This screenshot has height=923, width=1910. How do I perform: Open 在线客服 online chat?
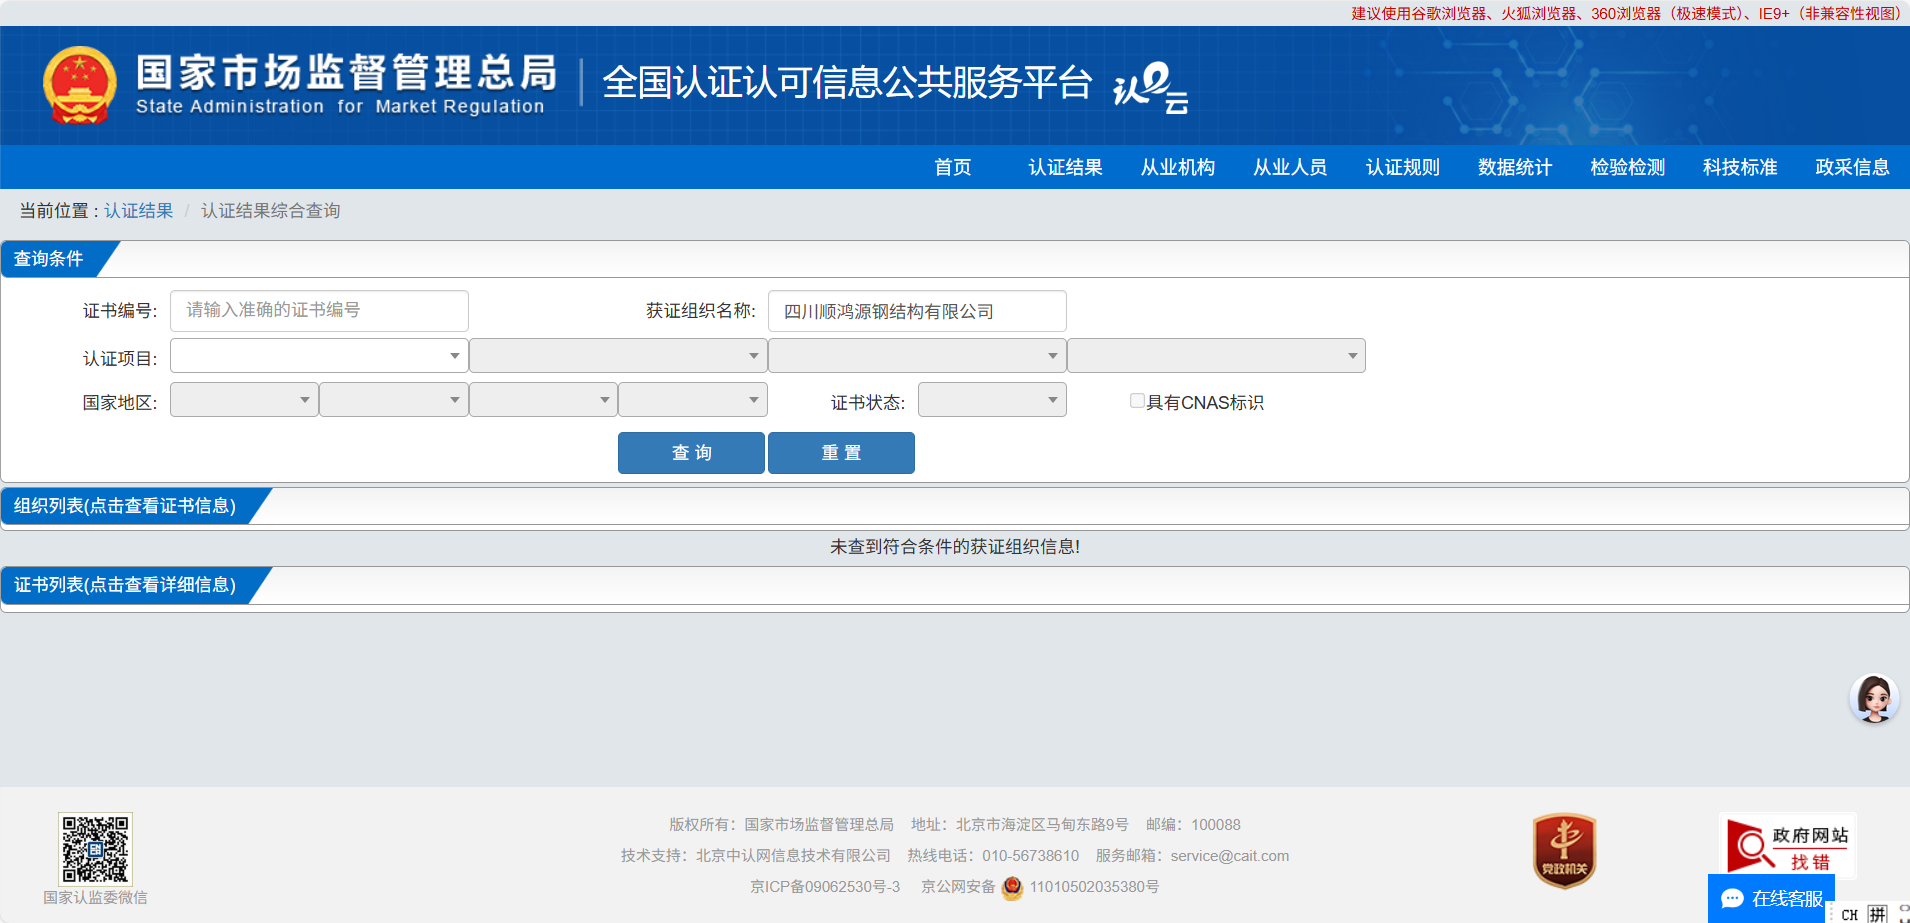1772,898
